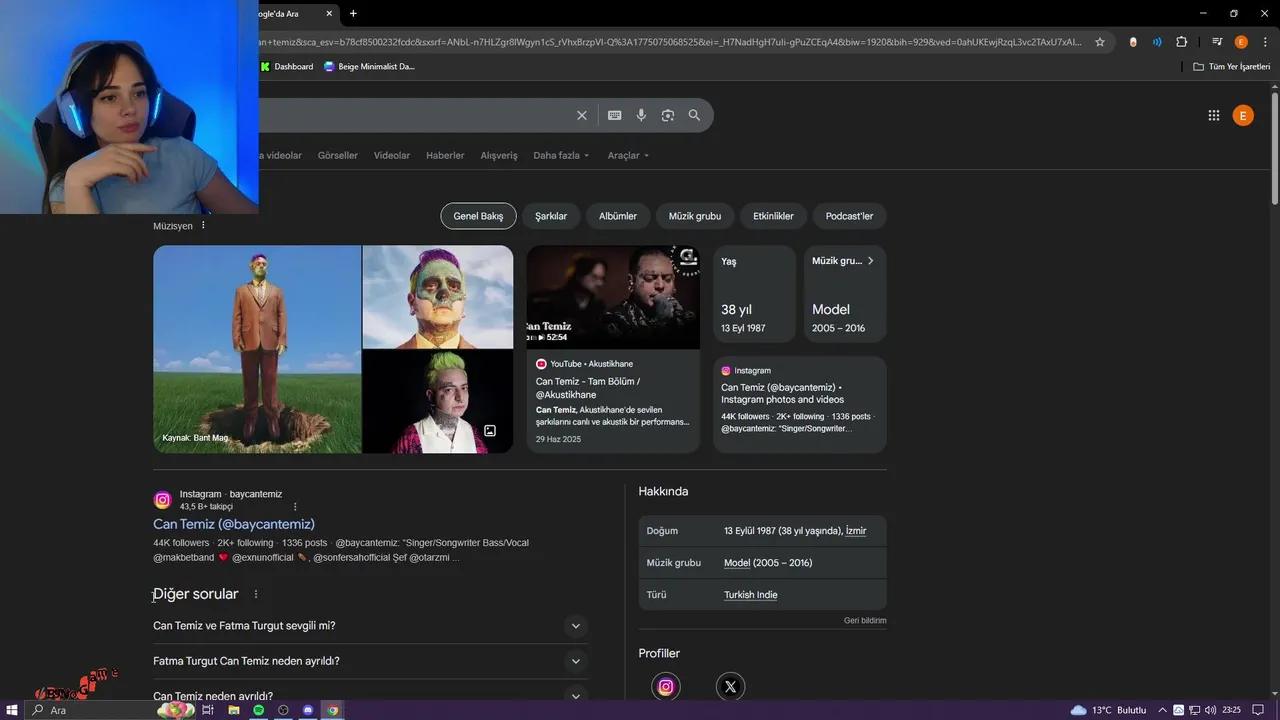Open three-dot menu of Instagram result
The image size is (1280, 720).
click(x=295, y=506)
